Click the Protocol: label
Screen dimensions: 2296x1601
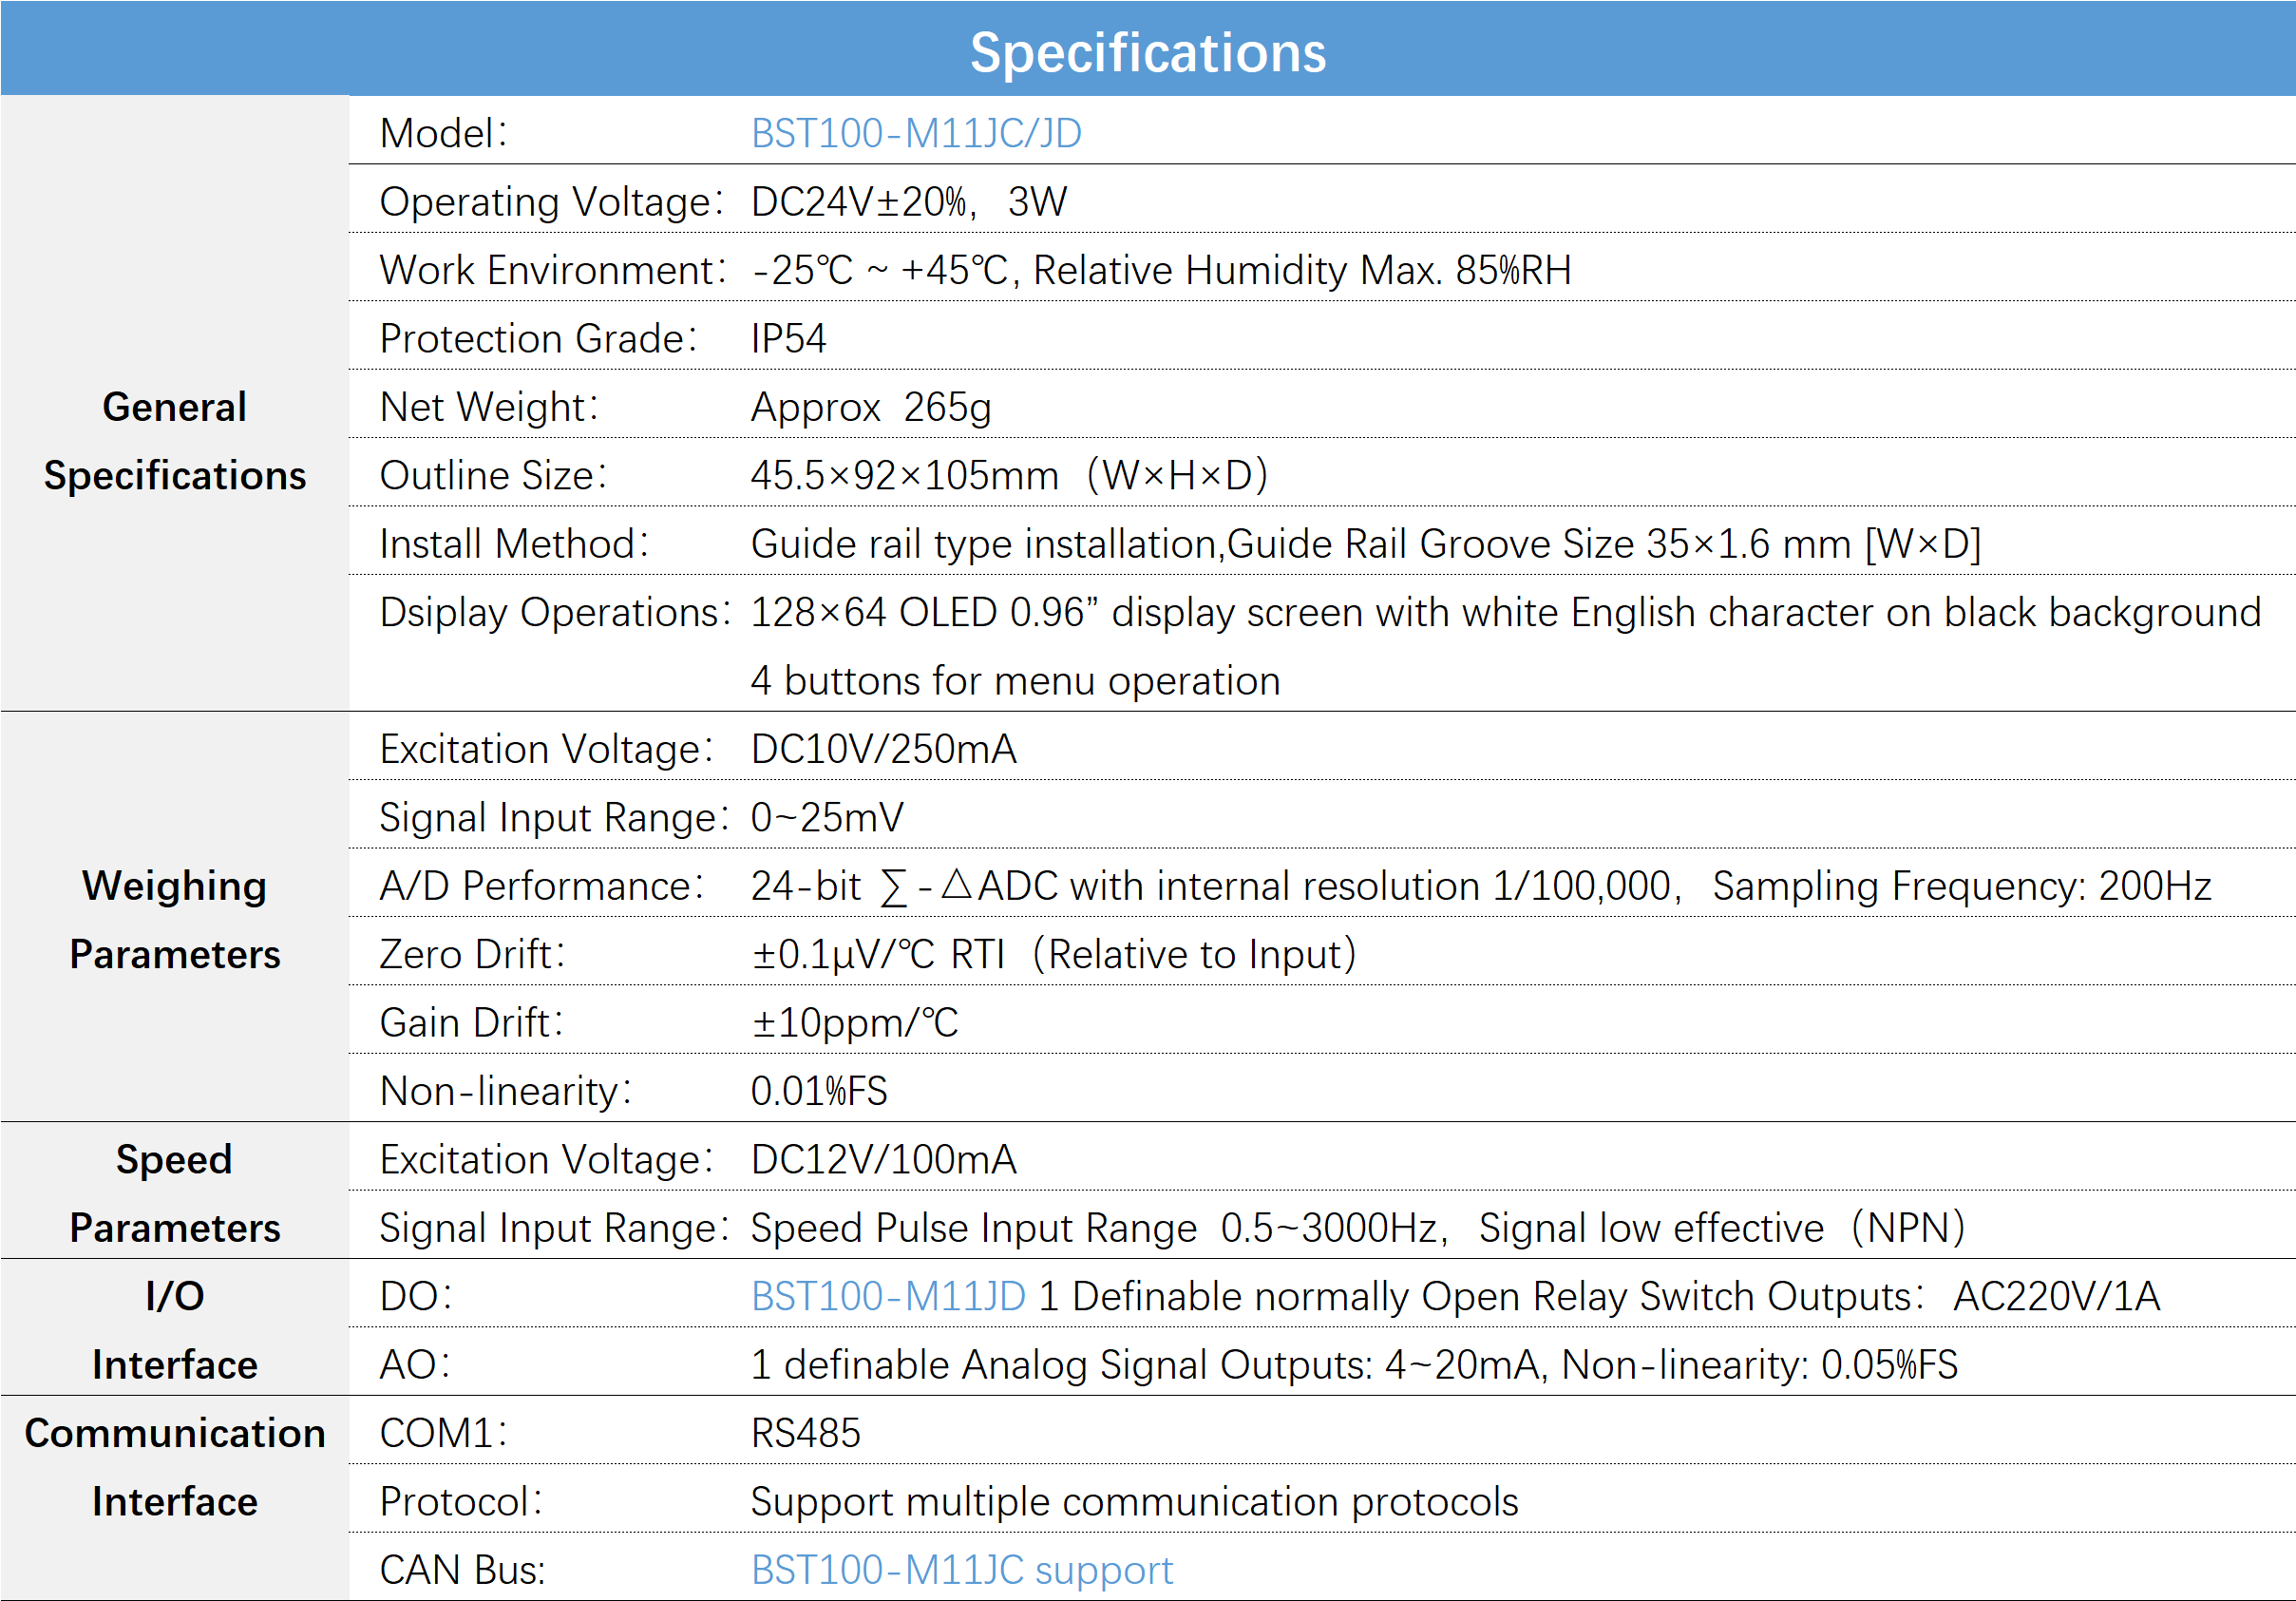[462, 1502]
